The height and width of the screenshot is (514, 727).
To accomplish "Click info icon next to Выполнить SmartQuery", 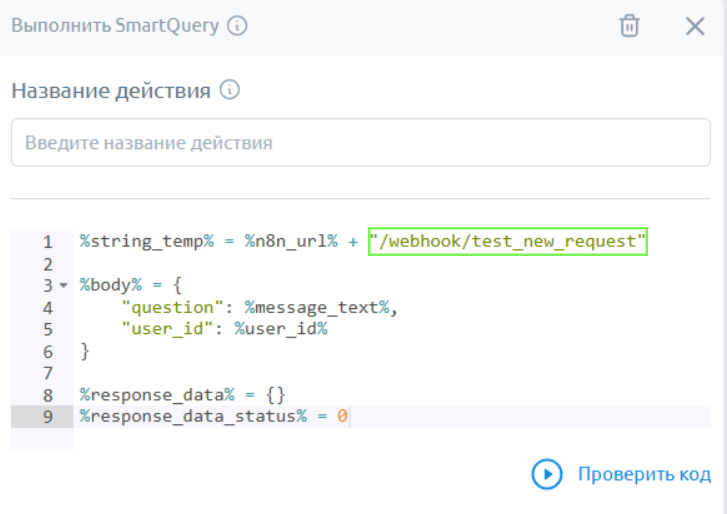I will (237, 26).
